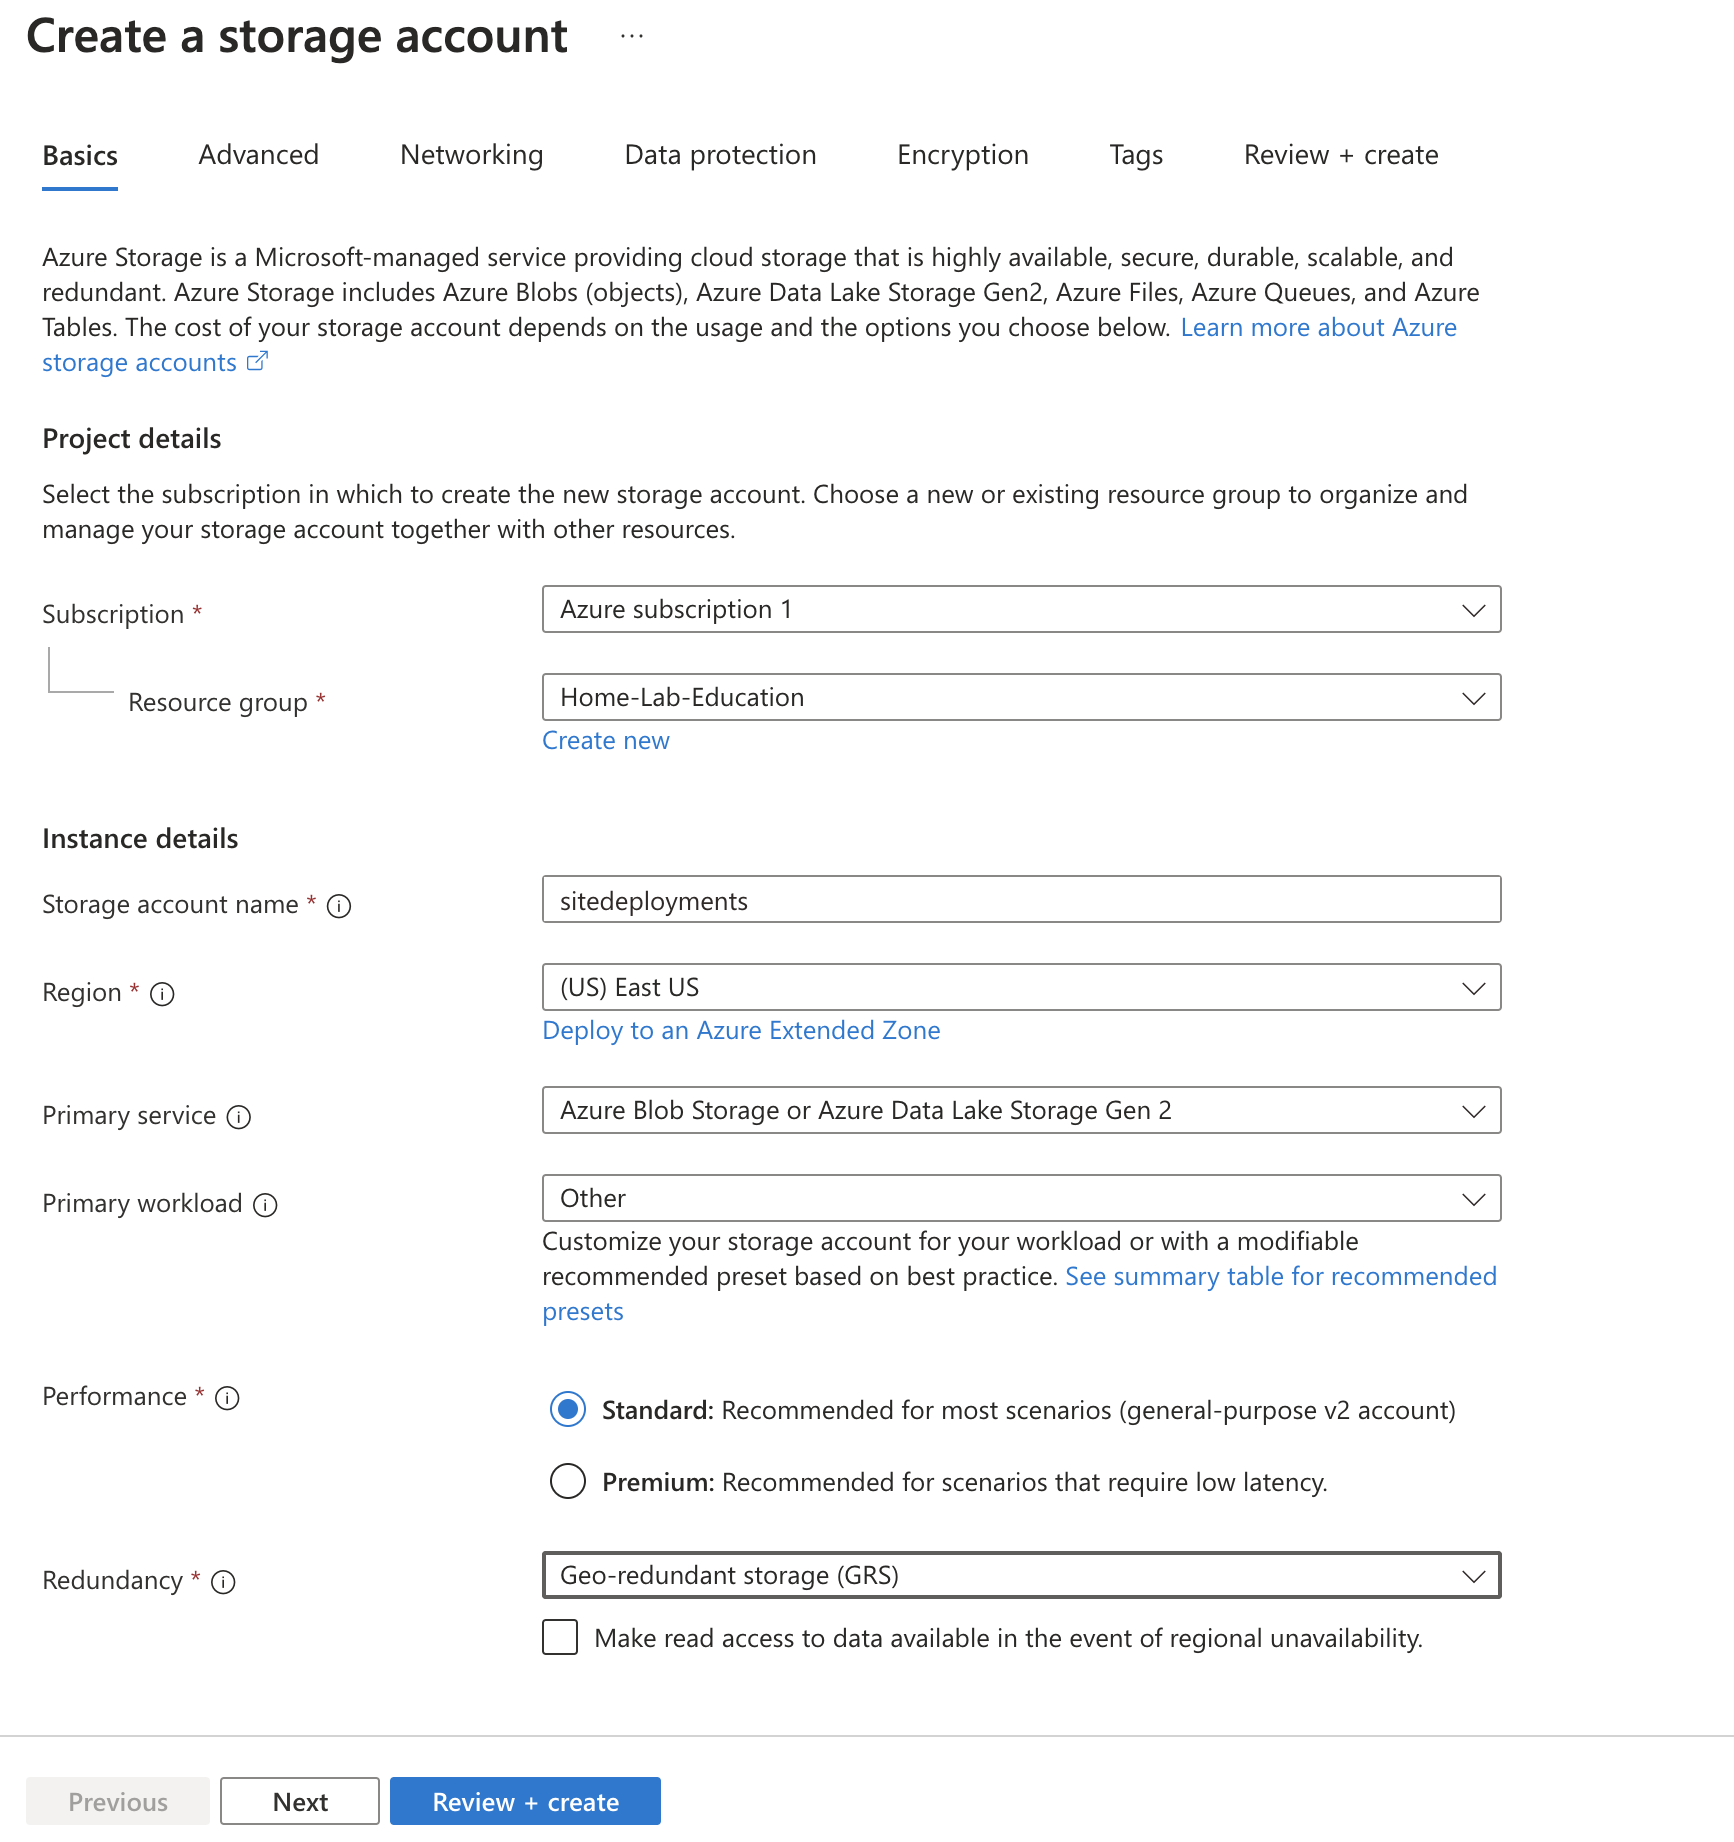
Task: Select the Premium performance option
Action: [x=567, y=1482]
